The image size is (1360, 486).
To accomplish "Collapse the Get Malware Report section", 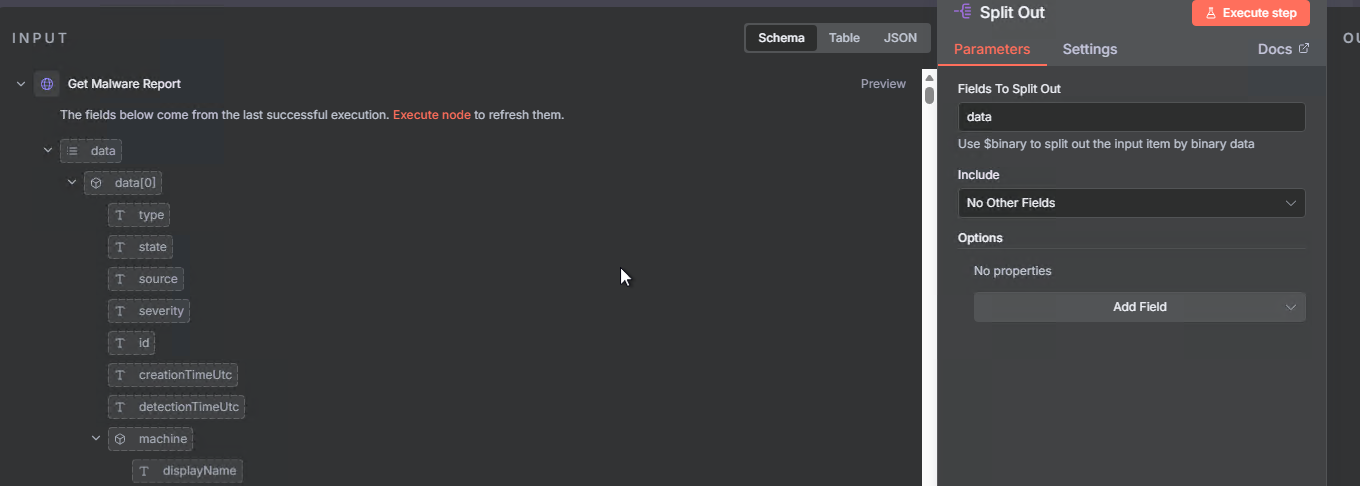I will point(21,84).
